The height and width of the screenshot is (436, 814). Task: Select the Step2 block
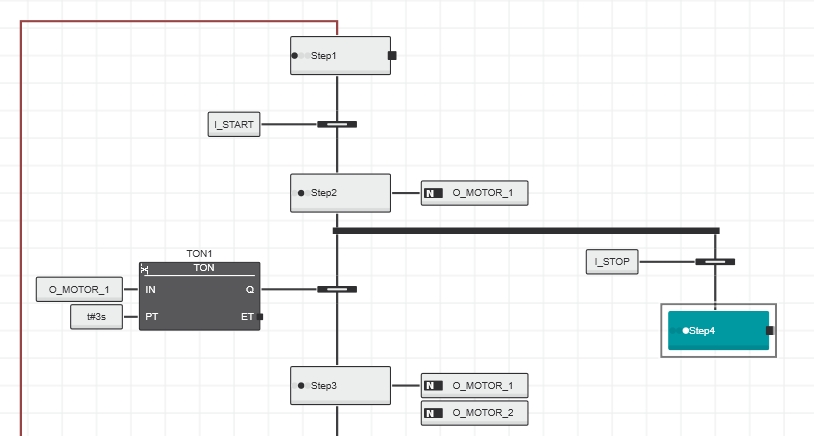(340, 192)
